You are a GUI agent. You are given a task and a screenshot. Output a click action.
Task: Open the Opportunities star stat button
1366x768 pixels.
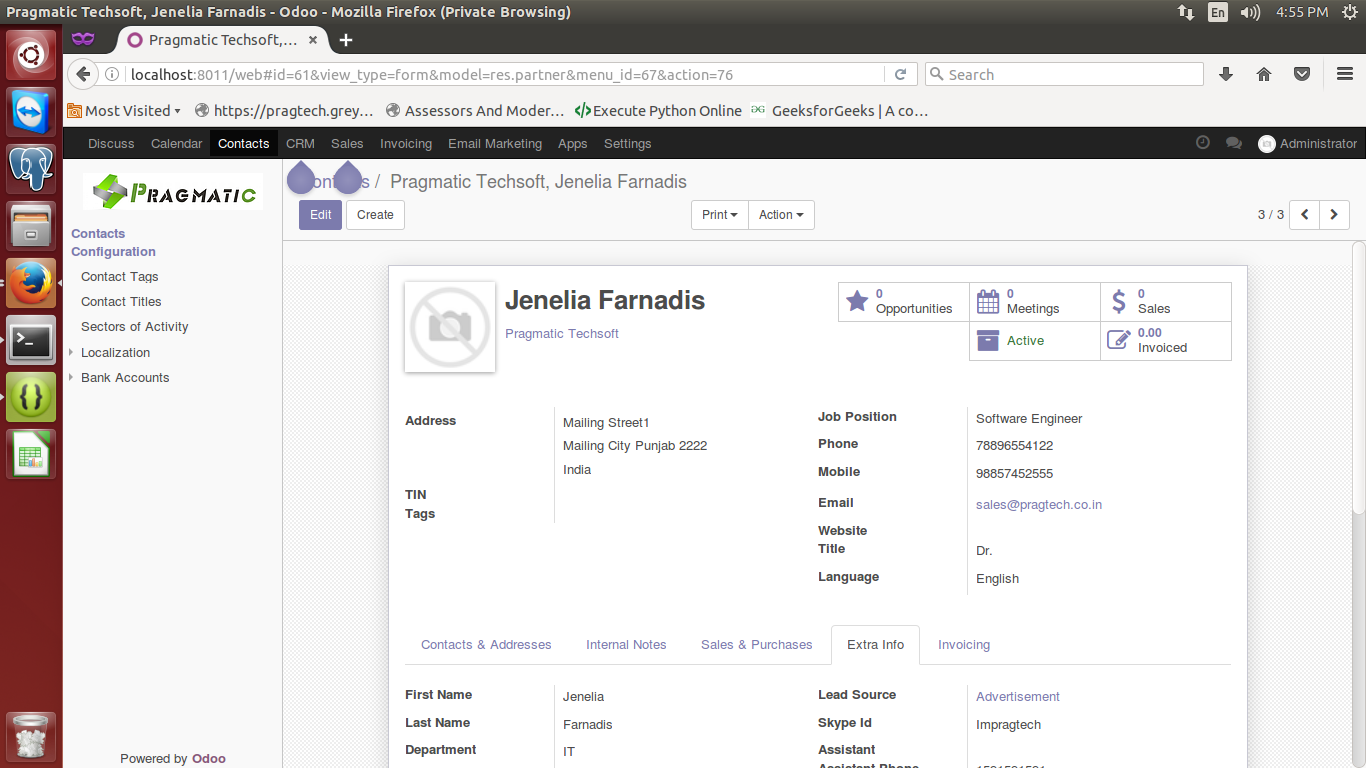coord(903,301)
